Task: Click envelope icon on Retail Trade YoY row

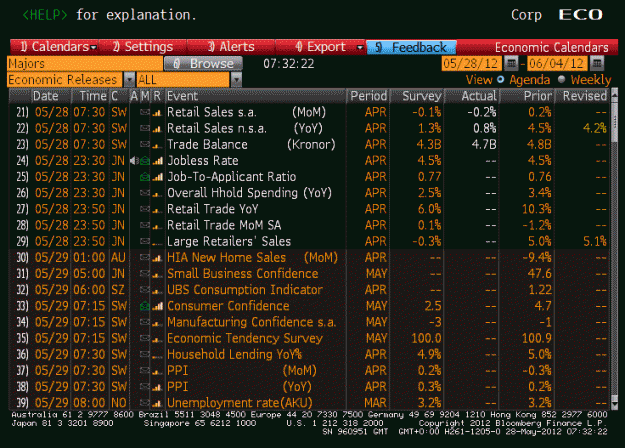Action: [x=145, y=209]
